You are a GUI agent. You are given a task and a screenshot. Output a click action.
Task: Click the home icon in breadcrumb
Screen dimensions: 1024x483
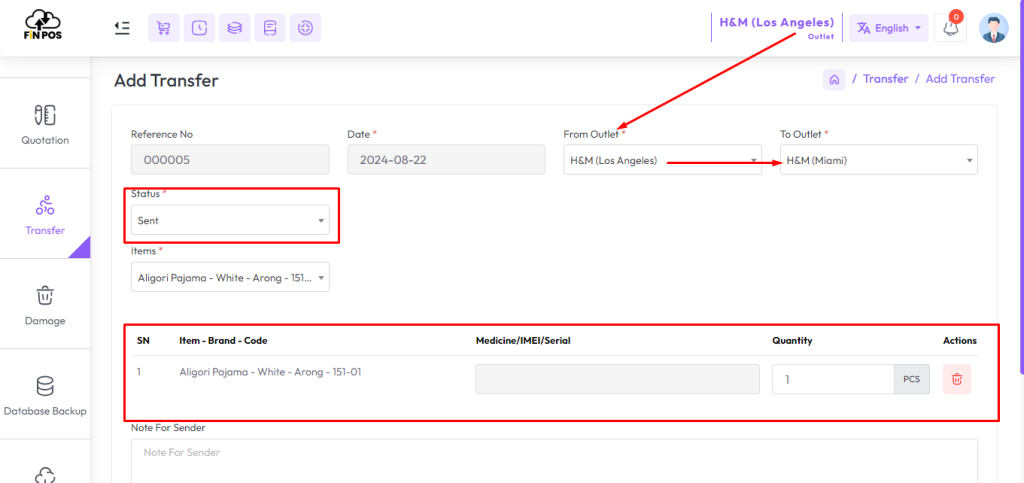pos(834,80)
